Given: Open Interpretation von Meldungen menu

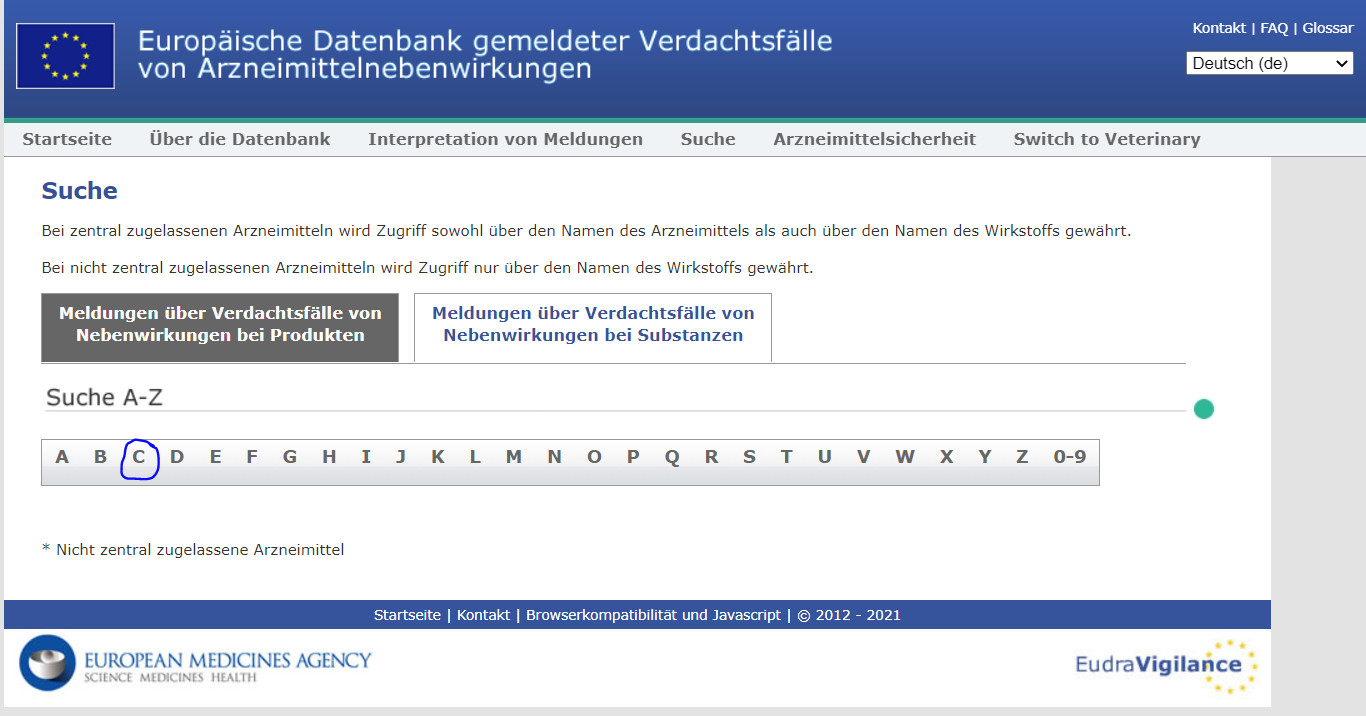Looking at the screenshot, I should [505, 139].
